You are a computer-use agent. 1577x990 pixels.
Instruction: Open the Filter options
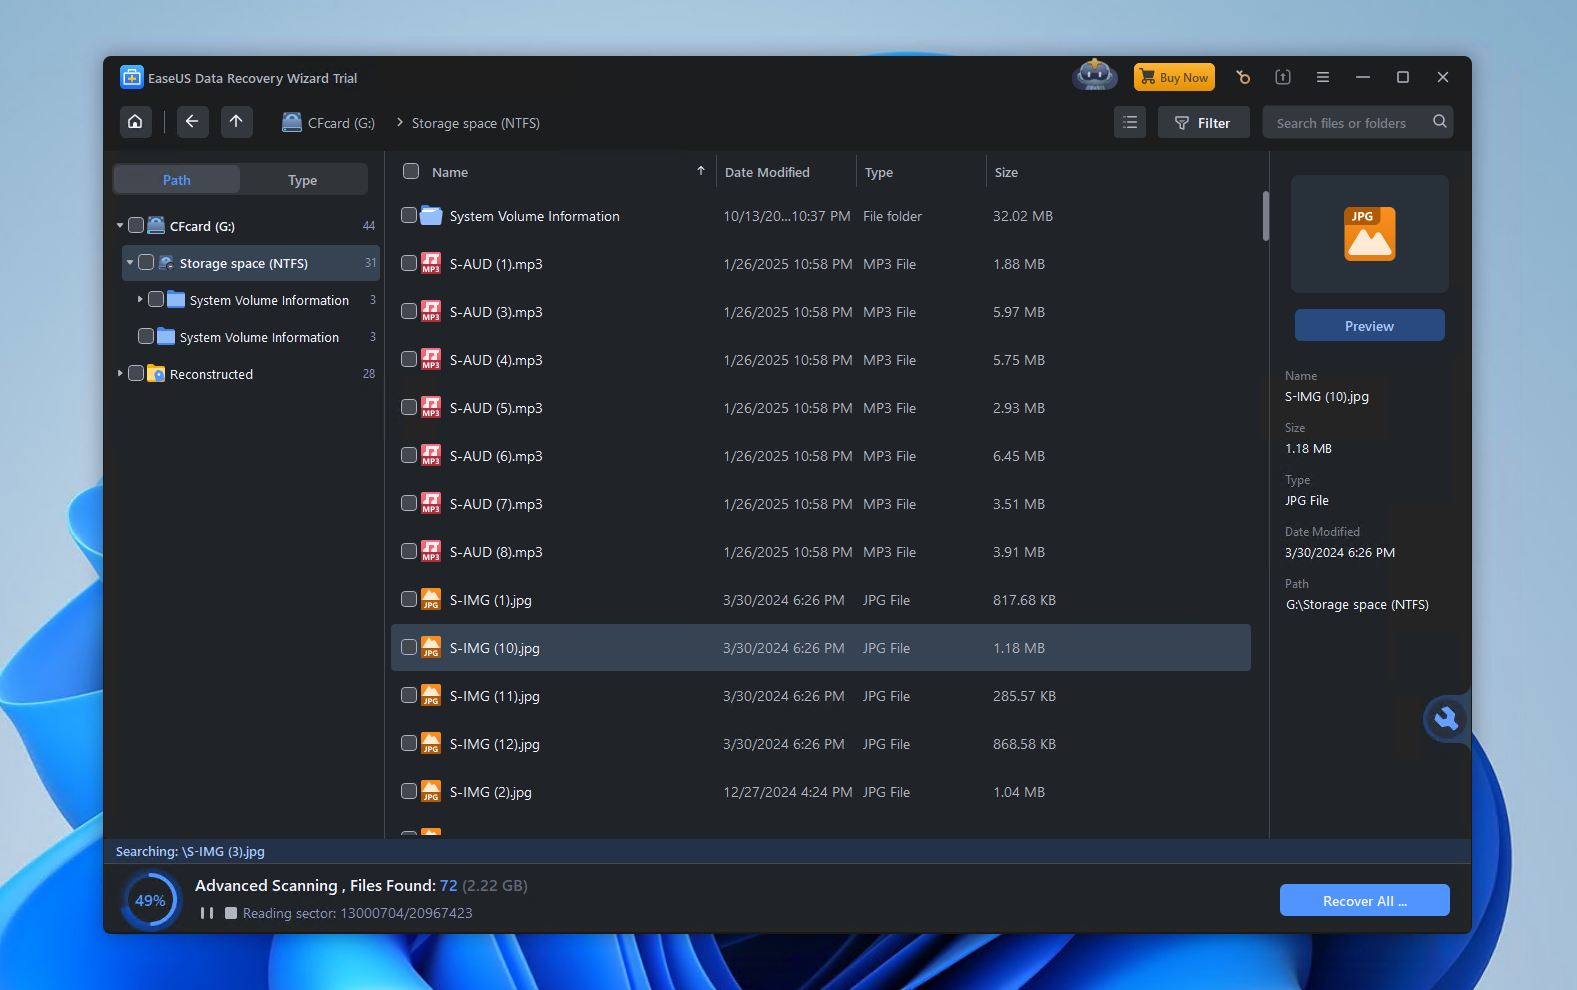(1203, 122)
